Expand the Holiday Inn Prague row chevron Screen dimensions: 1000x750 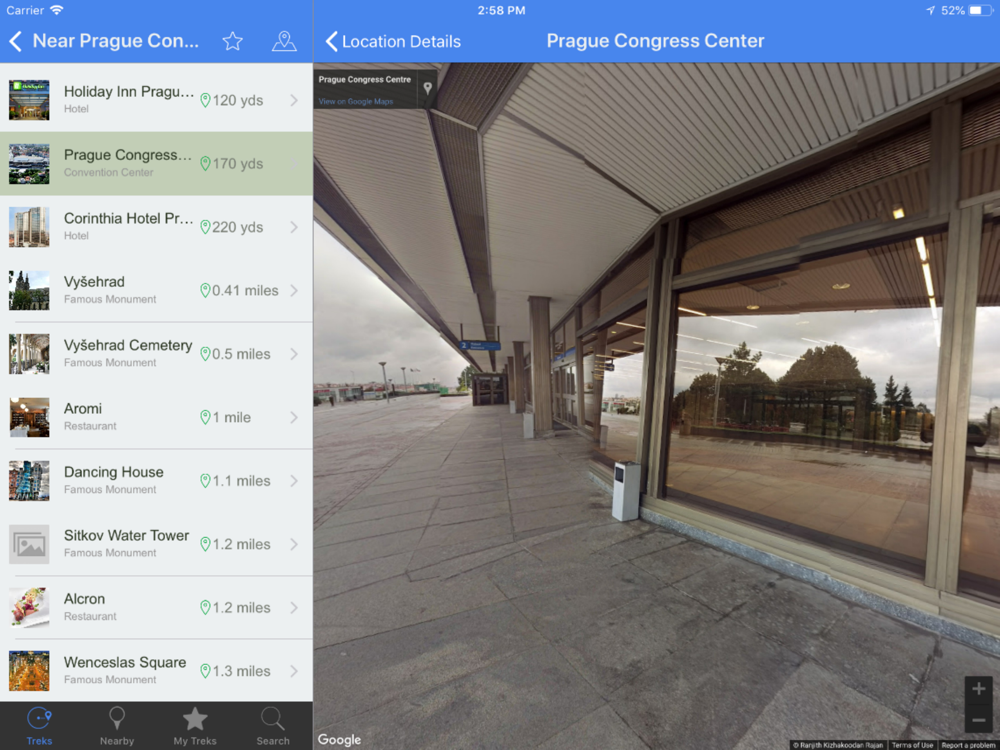(x=294, y=100)
